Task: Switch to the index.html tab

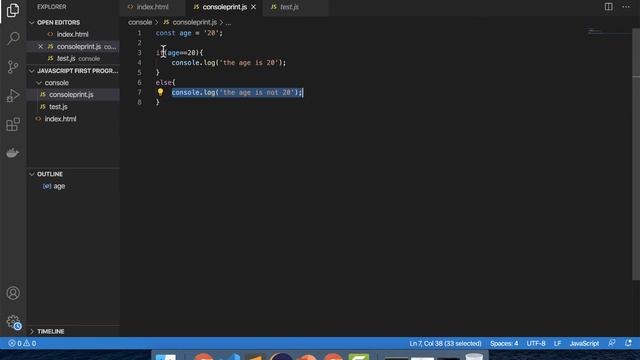Action: pyautogui.click(x=152, y=7)
